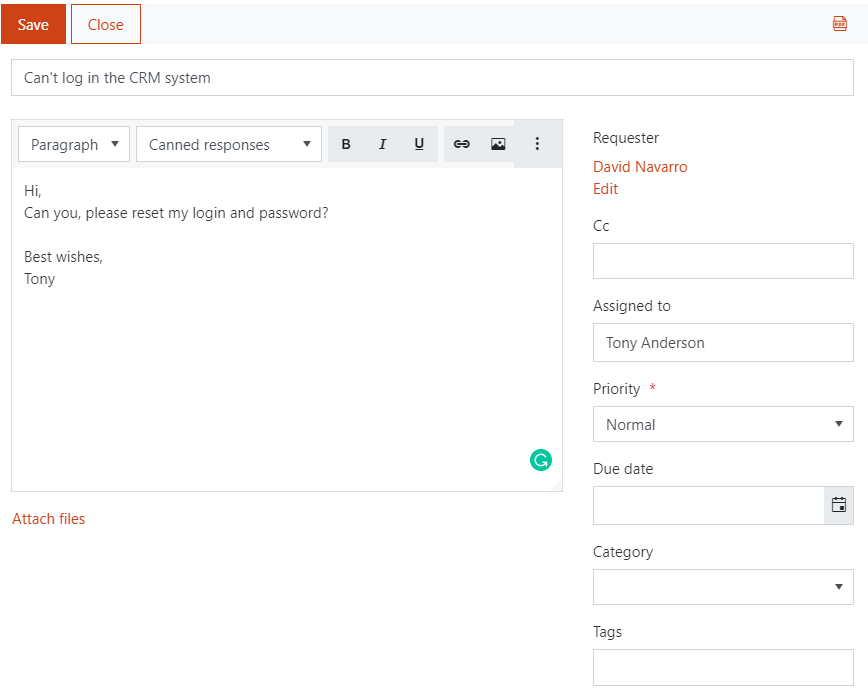Click the Close button
Viewport: 868px width, 699px height.
(x=106, y=24)
